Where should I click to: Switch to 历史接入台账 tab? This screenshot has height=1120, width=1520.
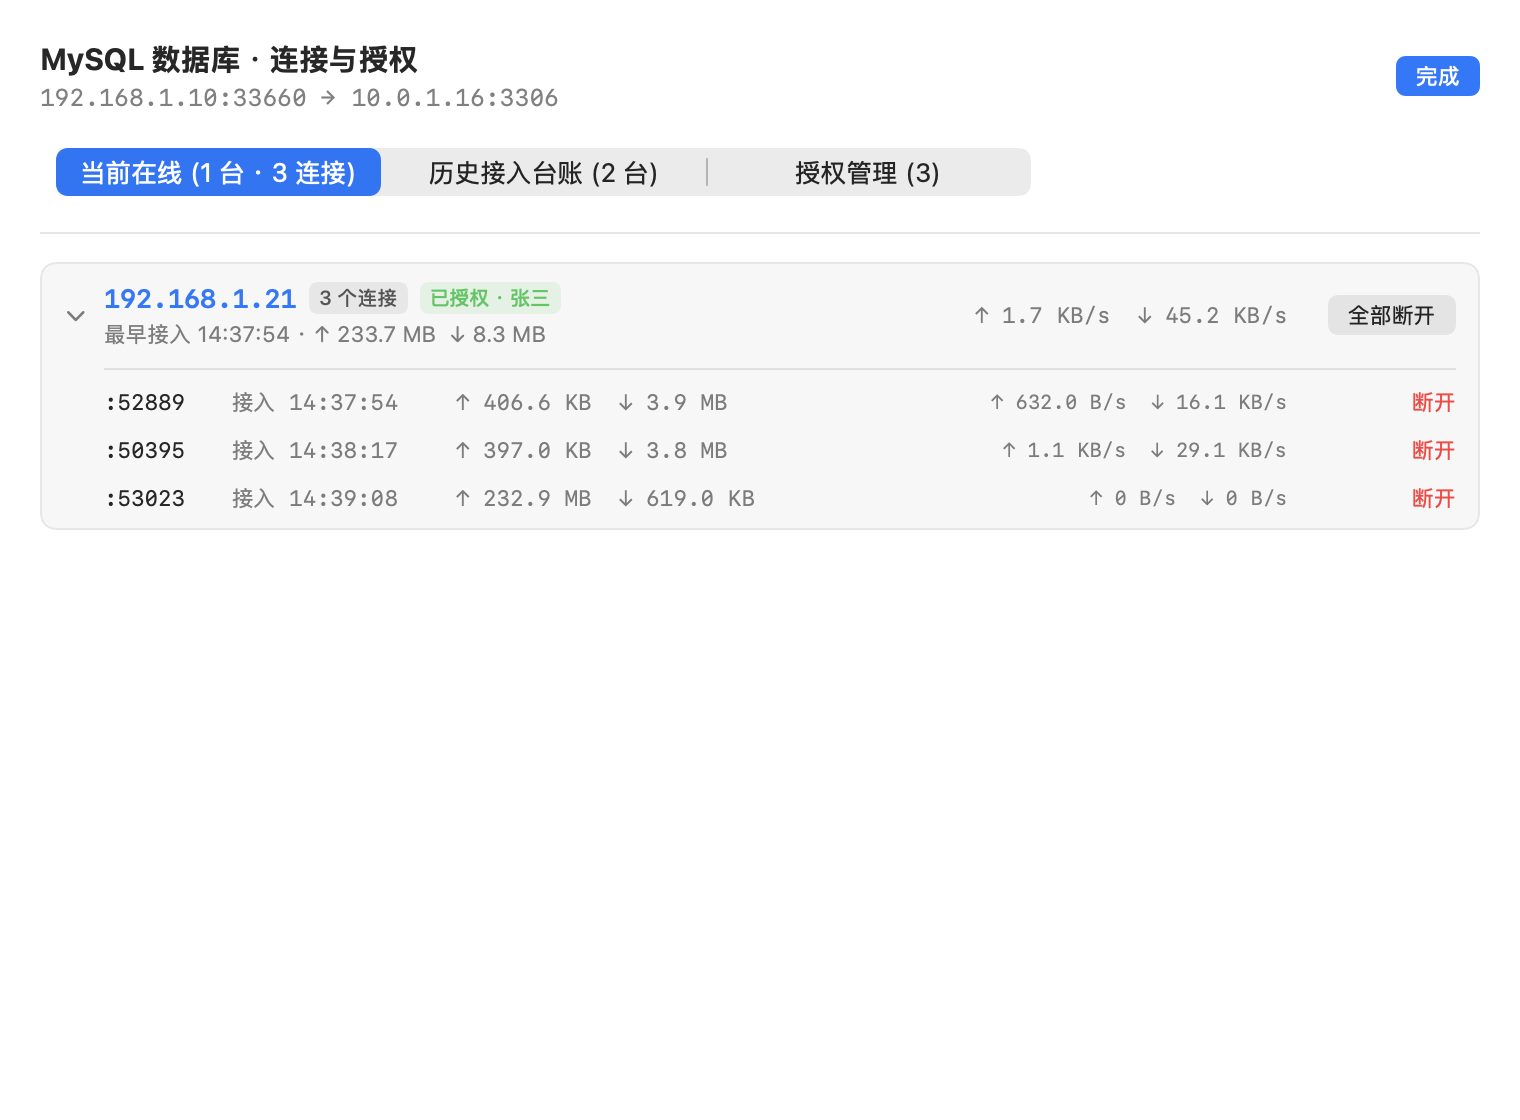coord(543,172)
